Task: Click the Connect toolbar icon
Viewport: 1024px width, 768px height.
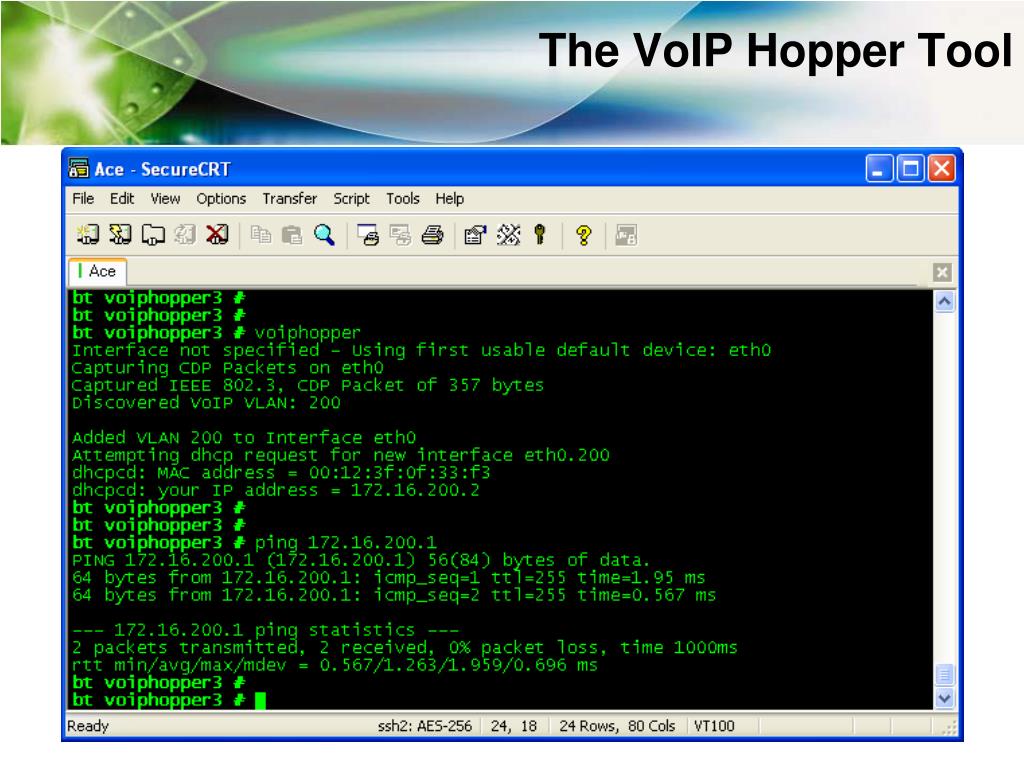Action: click(88, 234)
